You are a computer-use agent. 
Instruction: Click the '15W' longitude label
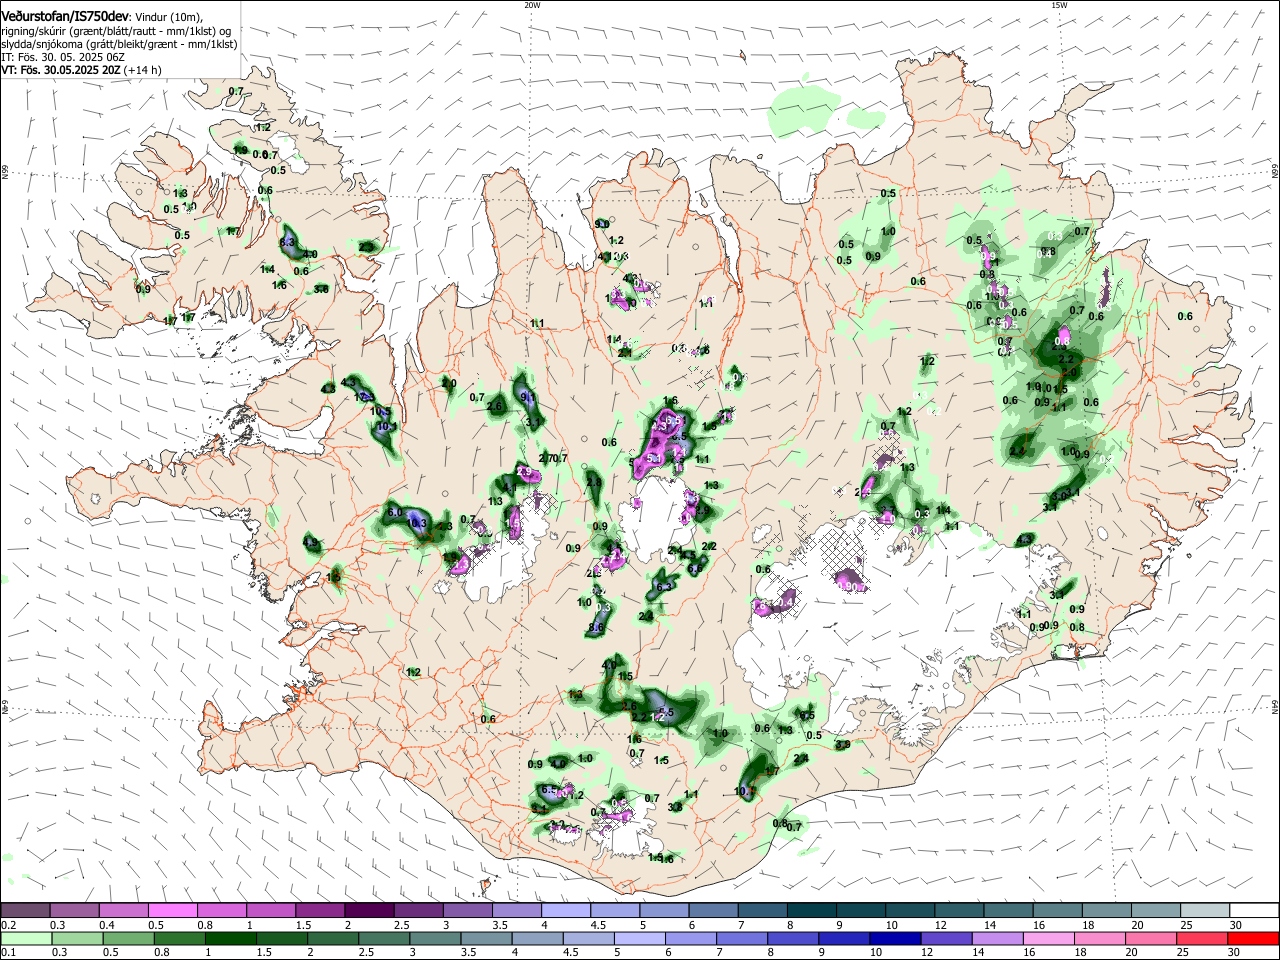(1059, 4)
